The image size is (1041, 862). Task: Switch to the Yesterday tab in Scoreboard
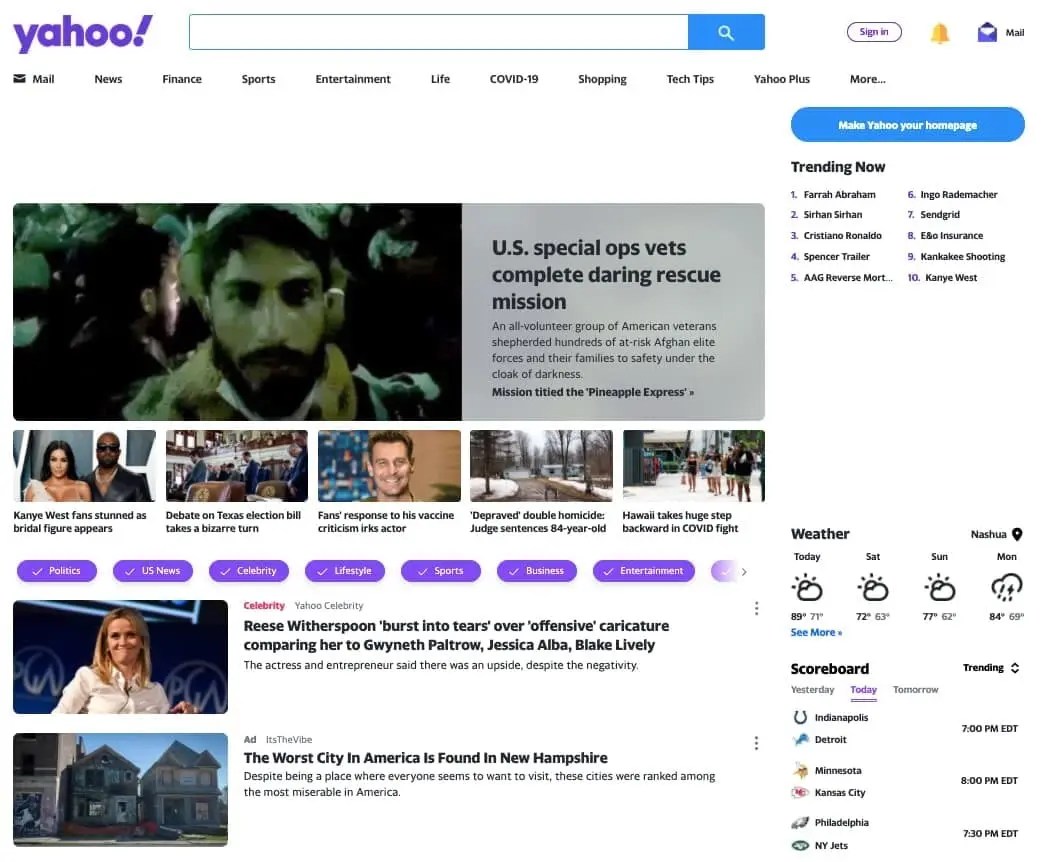click(812, 690)
